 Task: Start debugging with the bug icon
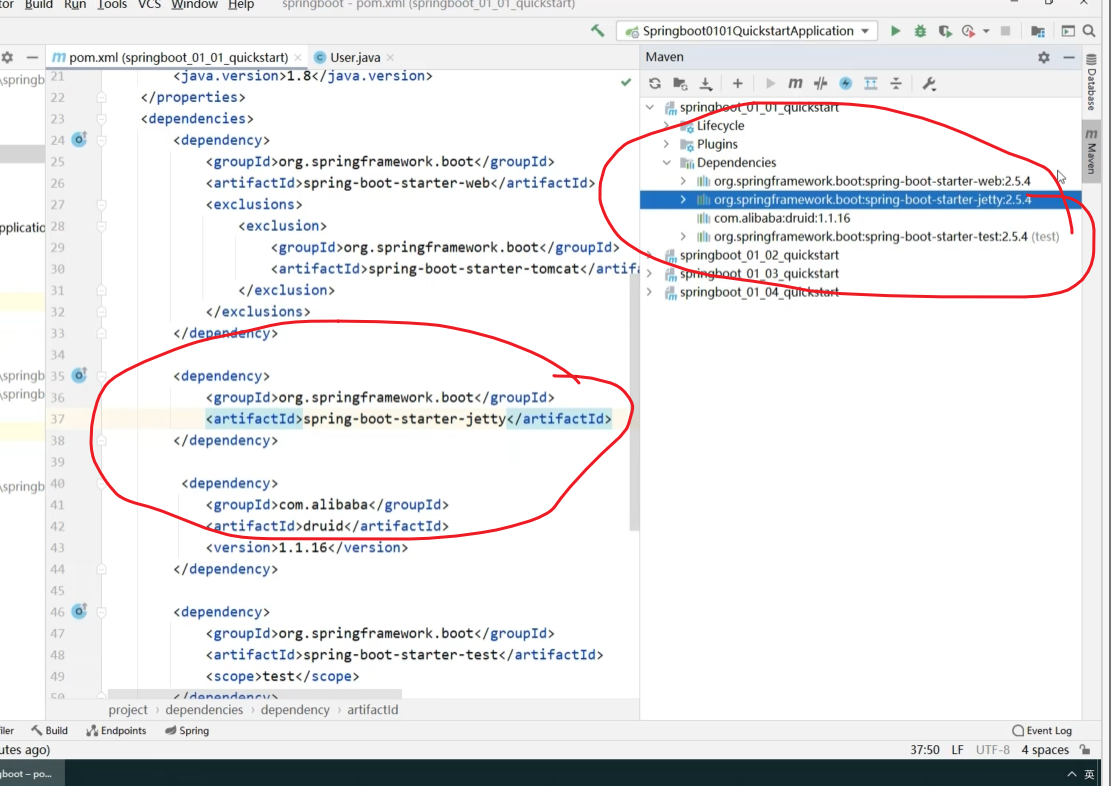(920, 30)
